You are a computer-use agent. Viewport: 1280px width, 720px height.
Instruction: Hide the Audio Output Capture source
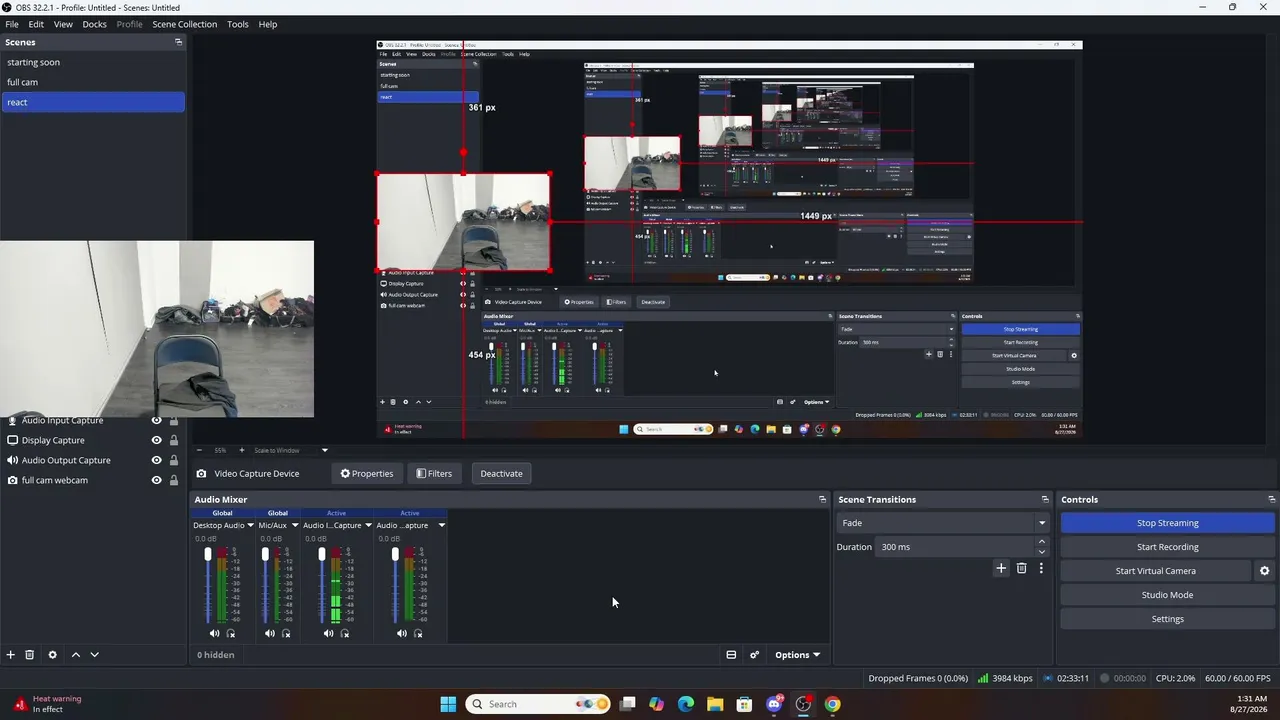(x=156, y=460)
